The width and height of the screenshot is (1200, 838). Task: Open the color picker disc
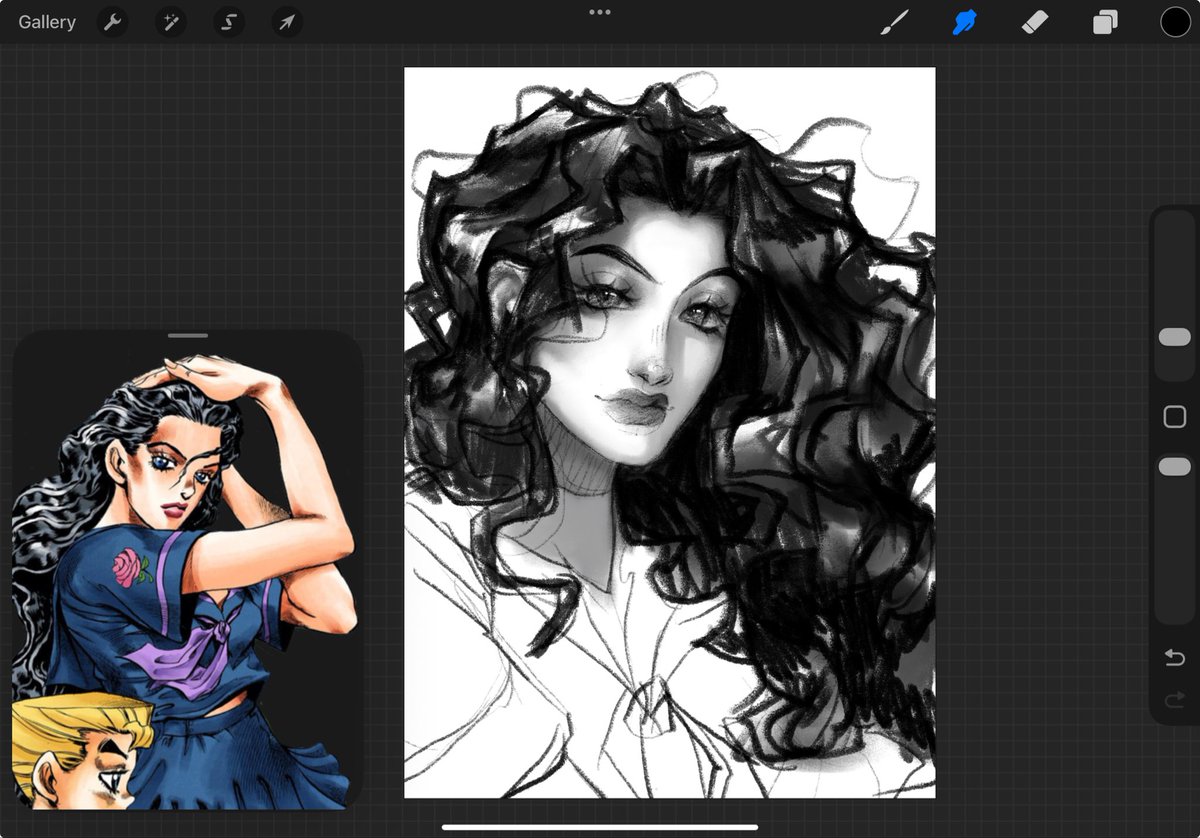tap(1176, 21)
